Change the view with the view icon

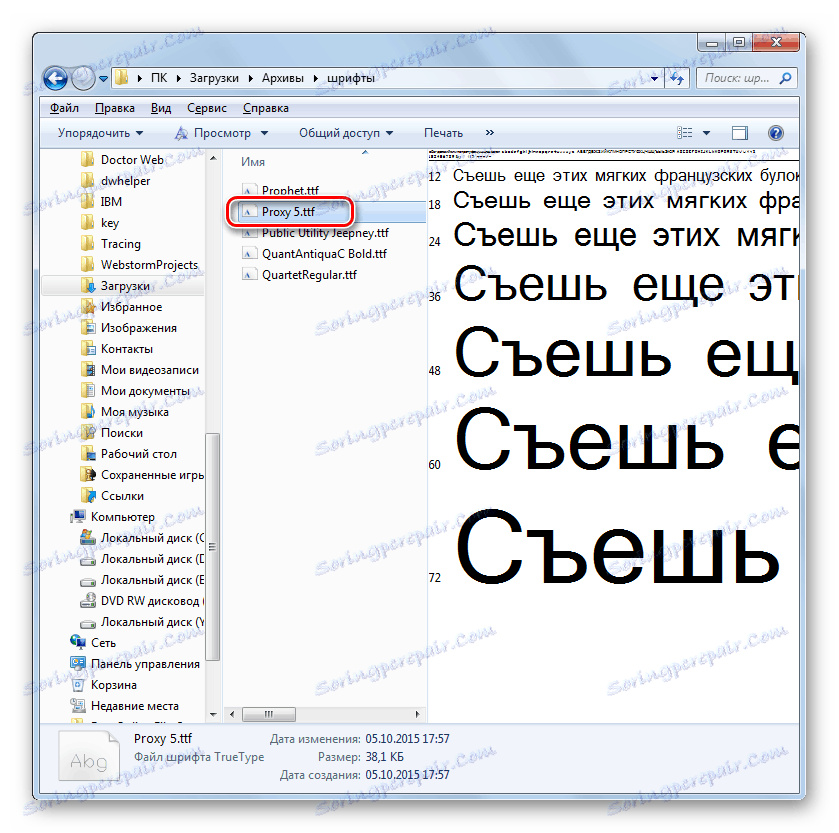click(684, 133)
